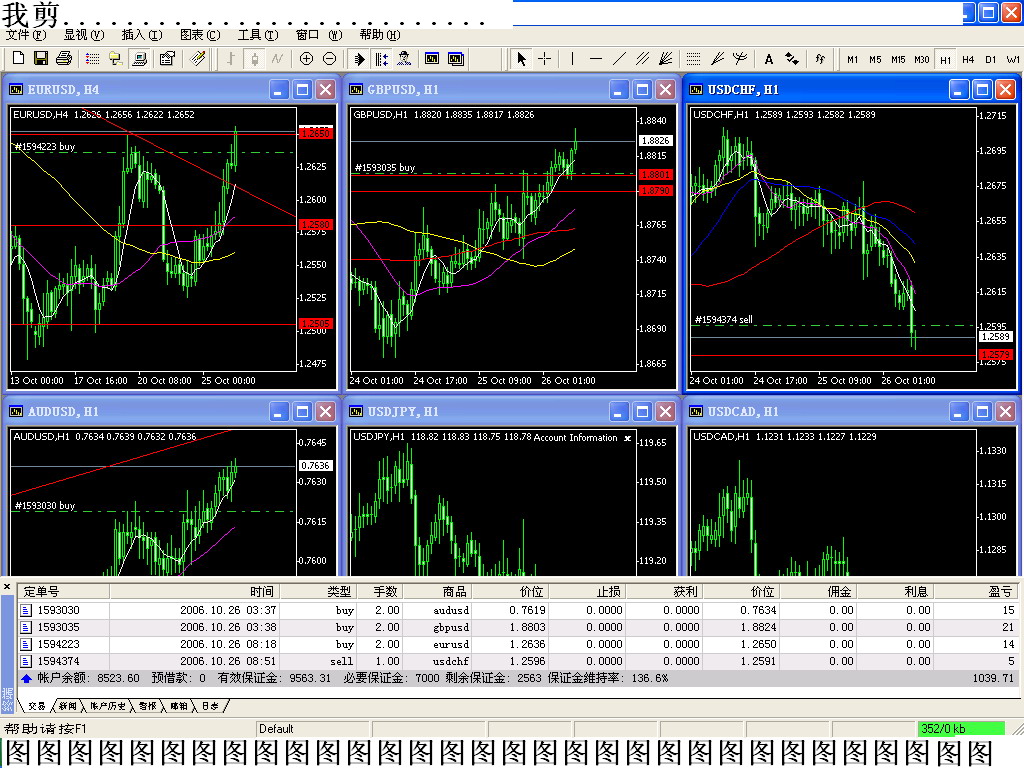This screenshot has height=768, width=1024.
Task: Switch to candlestick chart display
Action: pyautogui.click(x=254, y=59)
